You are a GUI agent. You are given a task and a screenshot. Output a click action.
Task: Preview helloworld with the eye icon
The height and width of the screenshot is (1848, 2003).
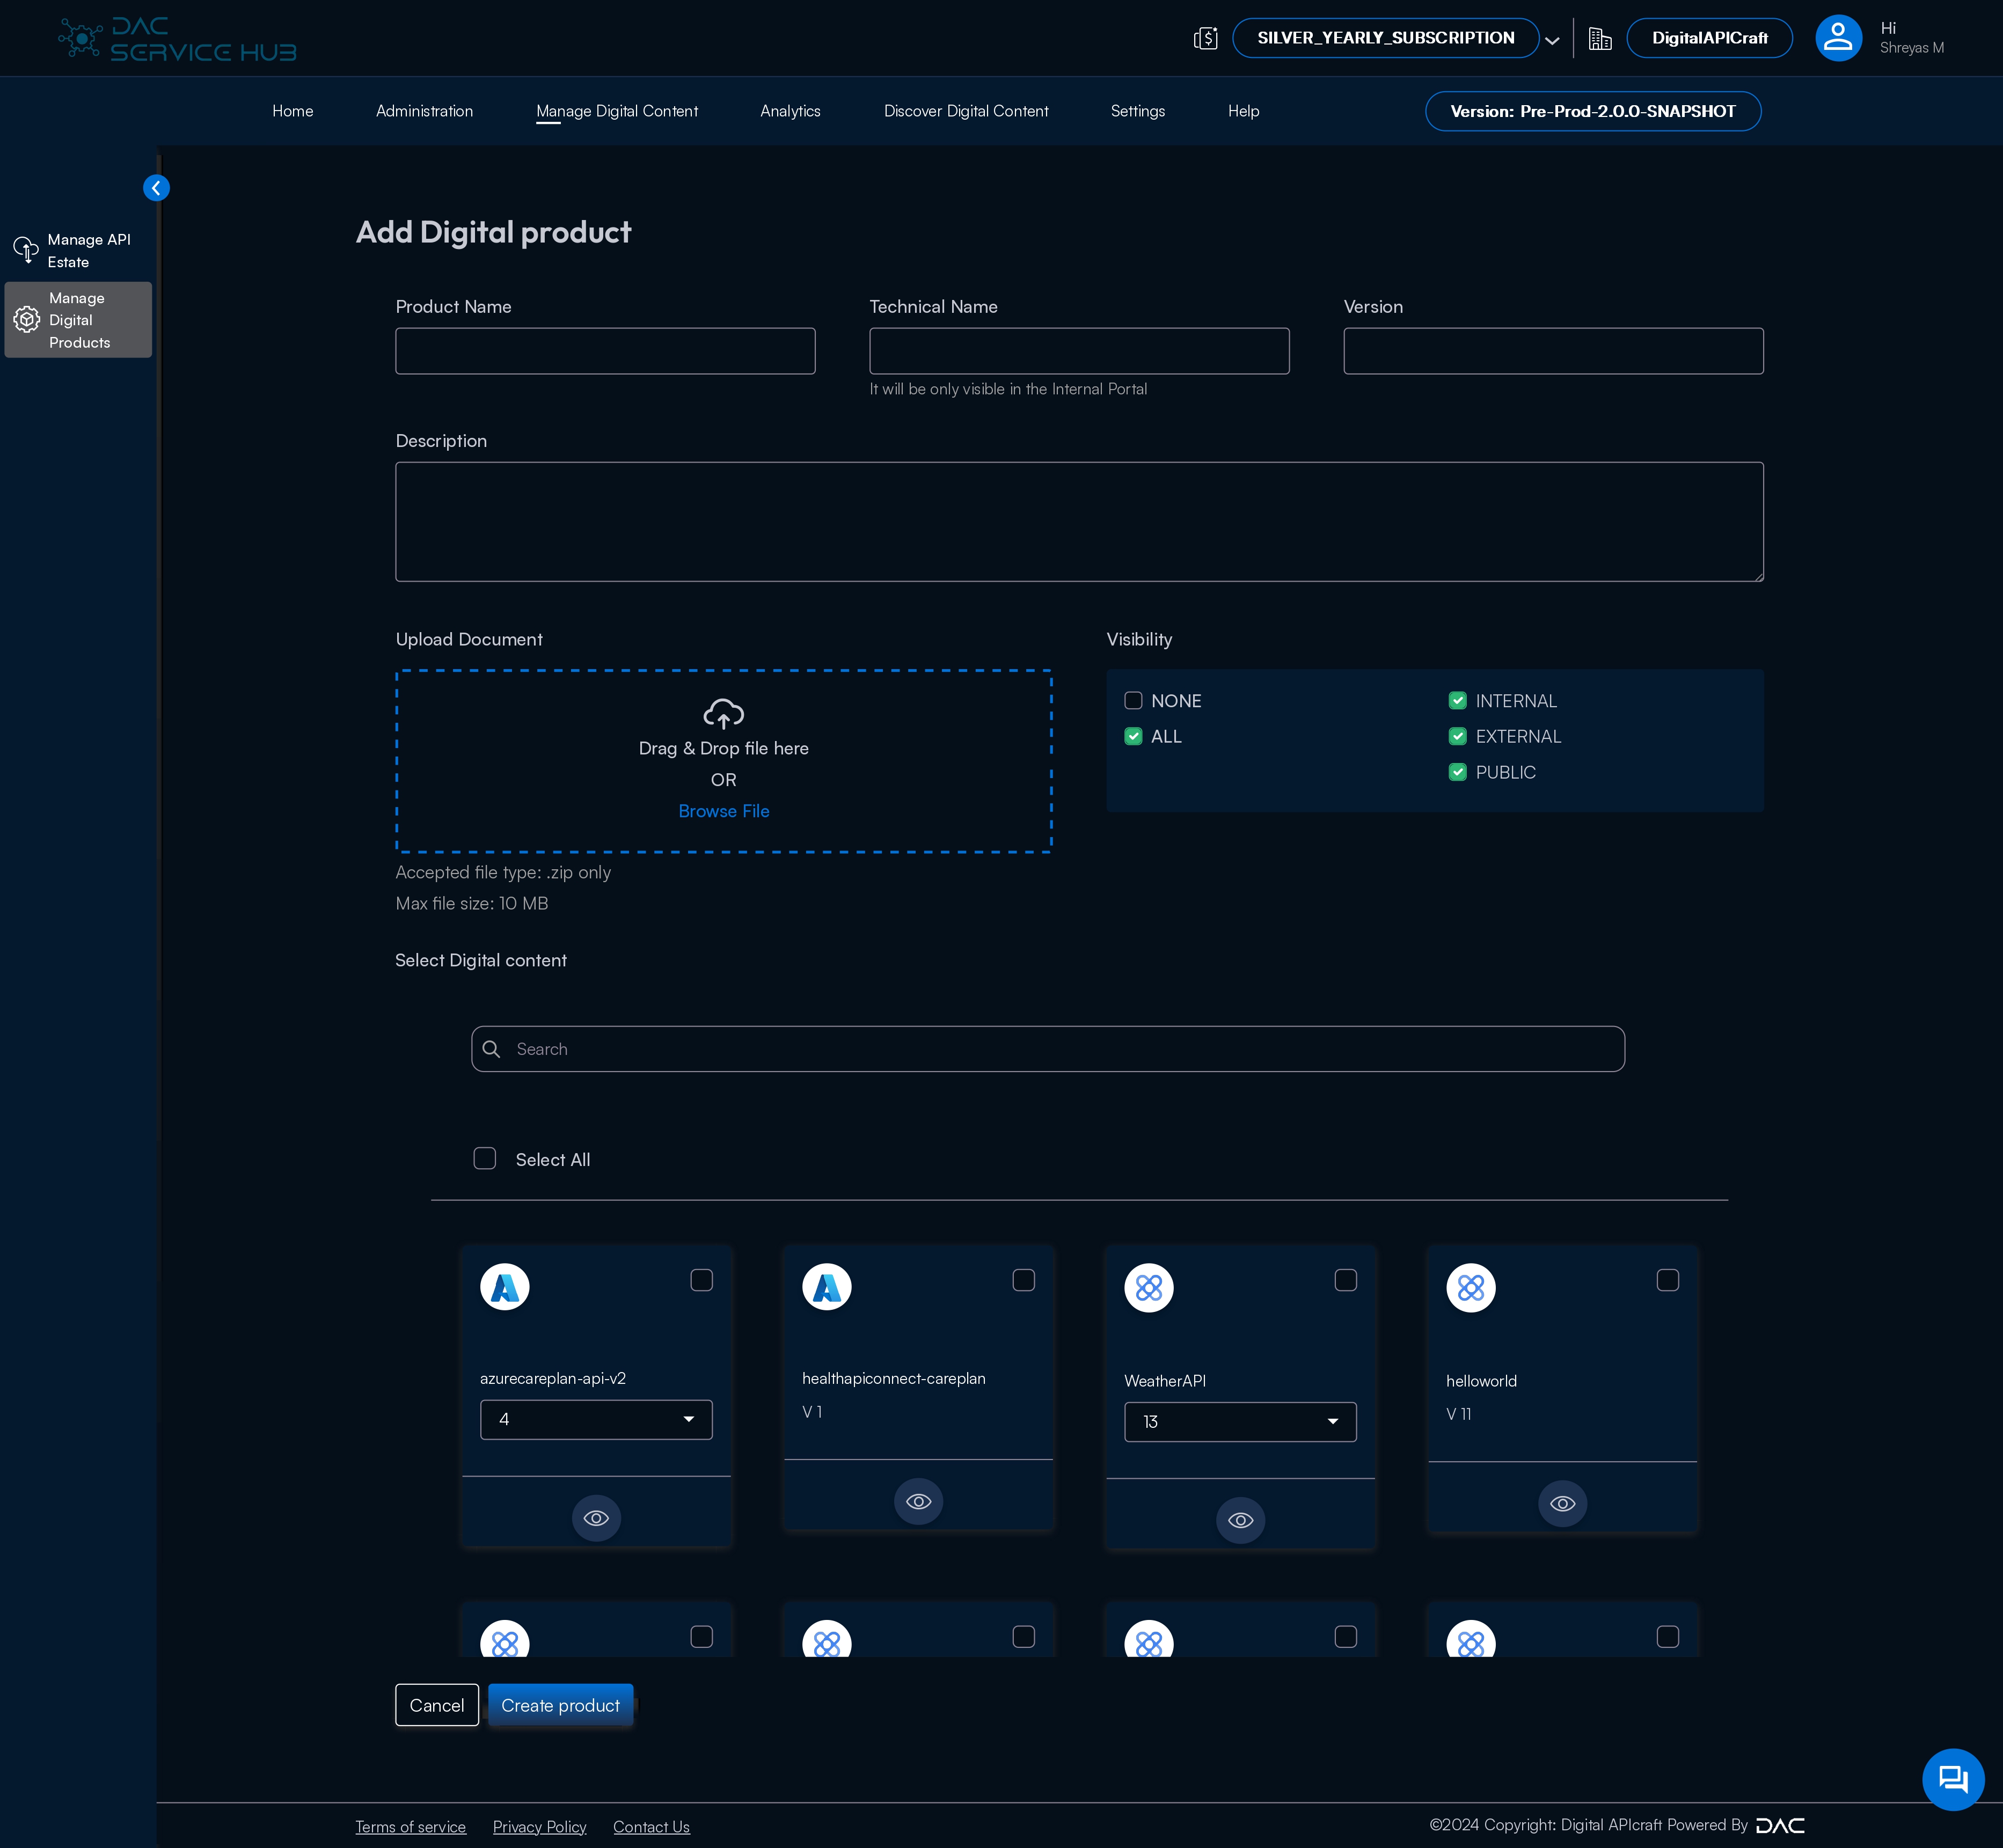click(x=1562, y=1503)
